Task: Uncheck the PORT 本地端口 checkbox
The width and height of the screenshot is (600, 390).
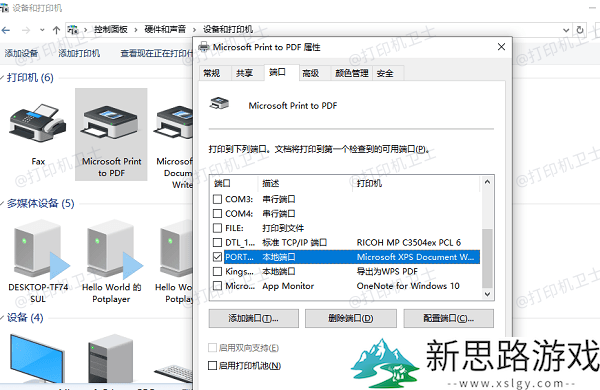Action: (x=217, y=257)
